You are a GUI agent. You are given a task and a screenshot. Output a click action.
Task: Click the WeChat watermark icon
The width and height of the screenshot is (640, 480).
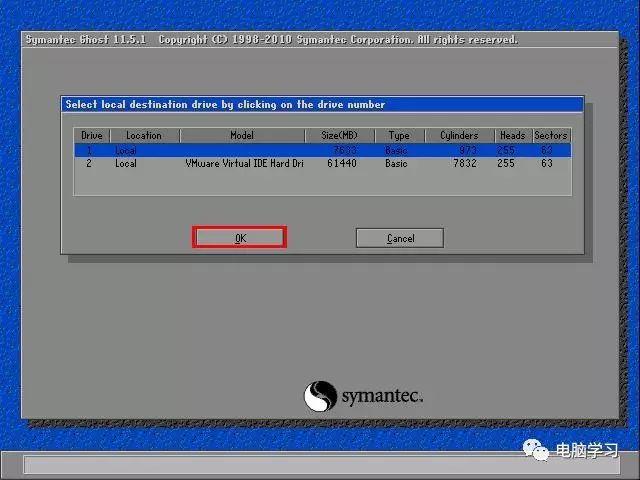pyautogui.click(x=539, y=451)
